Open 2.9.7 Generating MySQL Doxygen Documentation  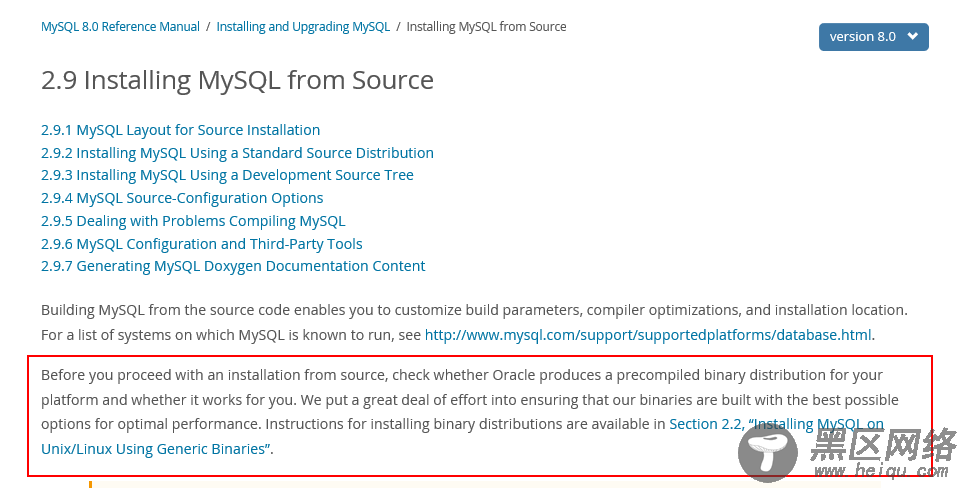233,266
